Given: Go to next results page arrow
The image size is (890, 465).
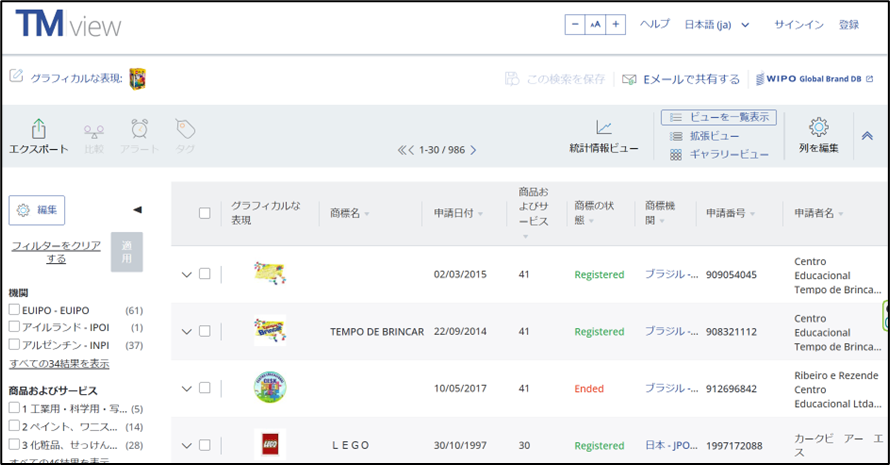Looking at the screenshot, I should tap(473, 150).
